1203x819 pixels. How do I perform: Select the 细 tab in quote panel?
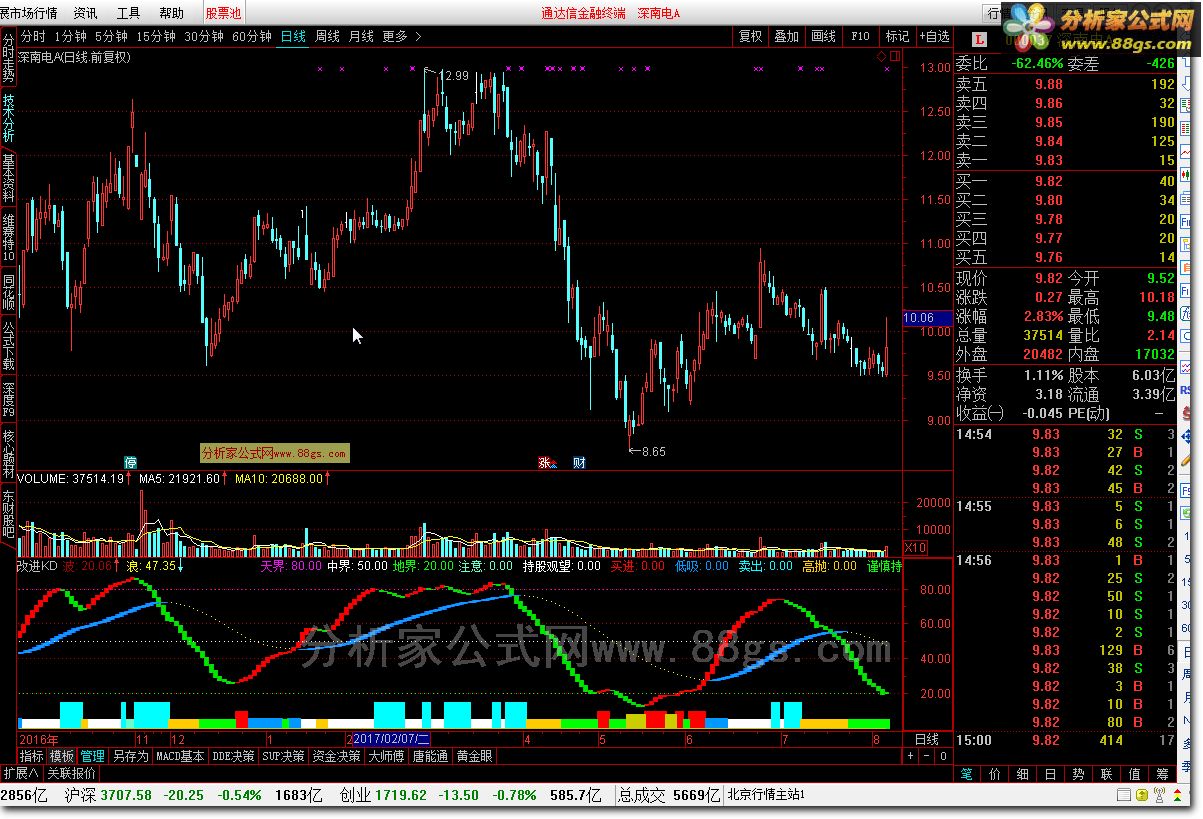click(1023, 774)
